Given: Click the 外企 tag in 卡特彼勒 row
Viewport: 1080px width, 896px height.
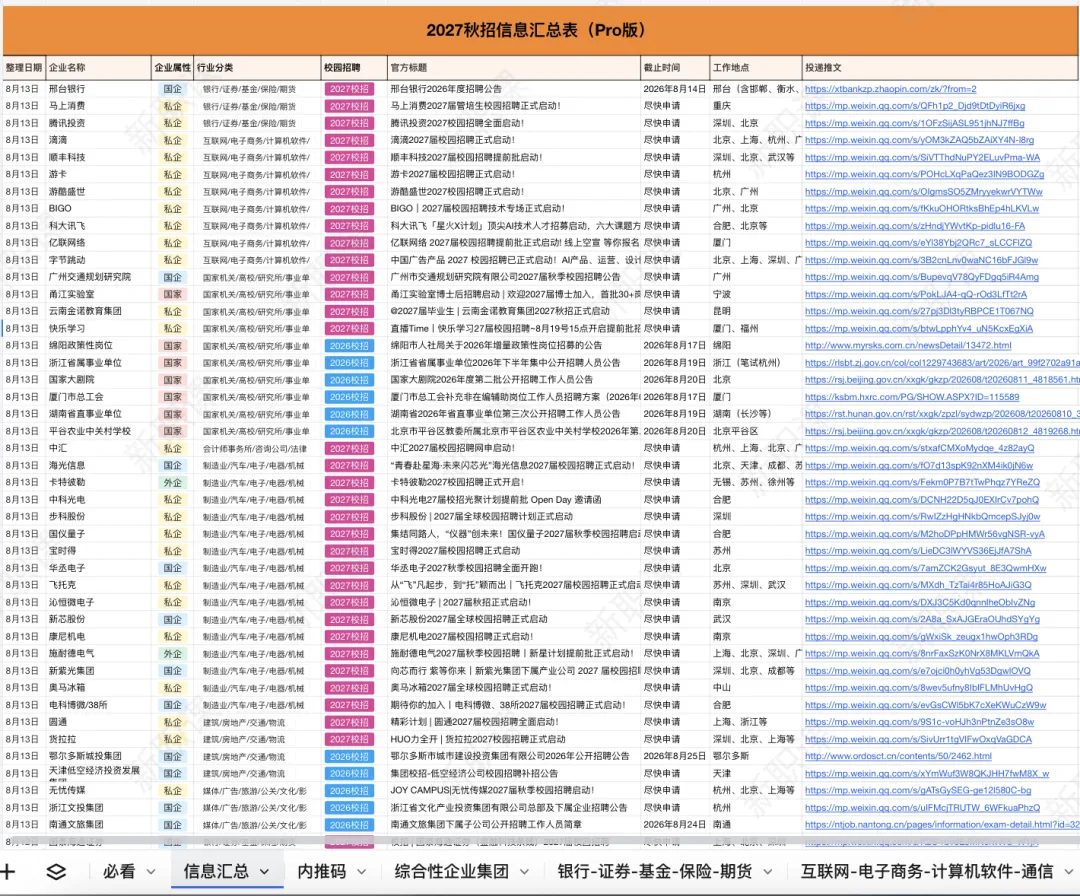Looking at the screenshot, I should [172, 483].
